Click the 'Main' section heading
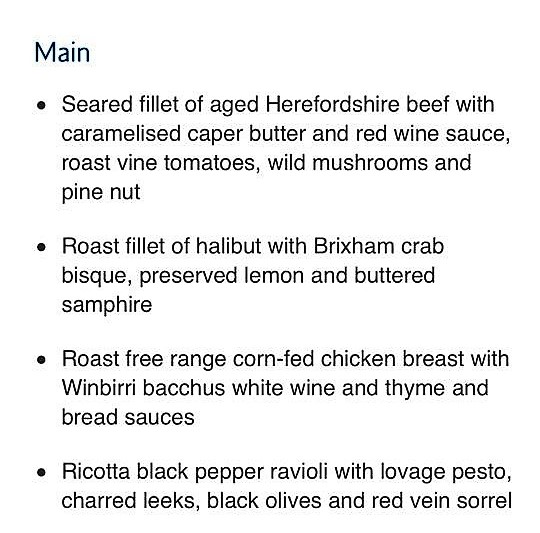This screenshot has width=540, height=533. coord(62,53)
